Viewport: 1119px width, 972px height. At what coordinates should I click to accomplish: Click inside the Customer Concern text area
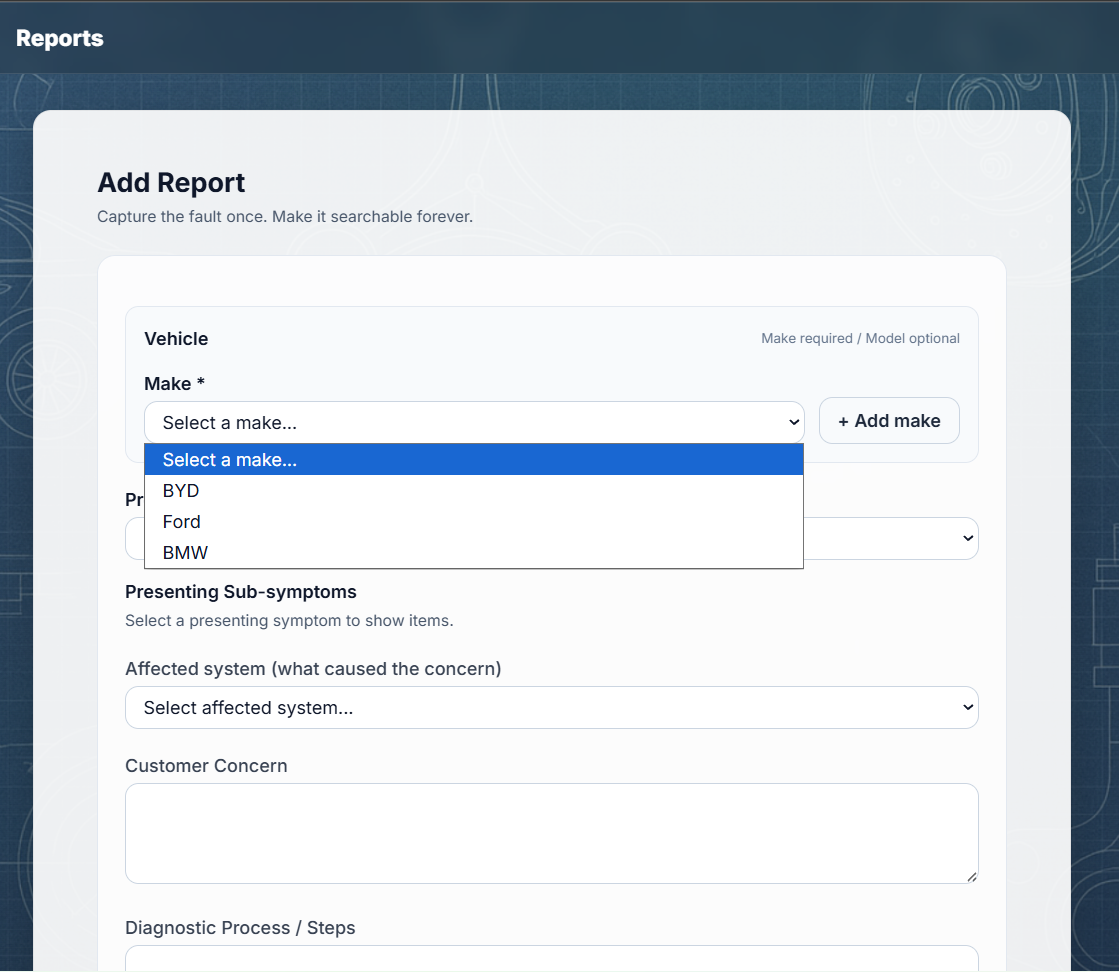[x=551, y=832]
